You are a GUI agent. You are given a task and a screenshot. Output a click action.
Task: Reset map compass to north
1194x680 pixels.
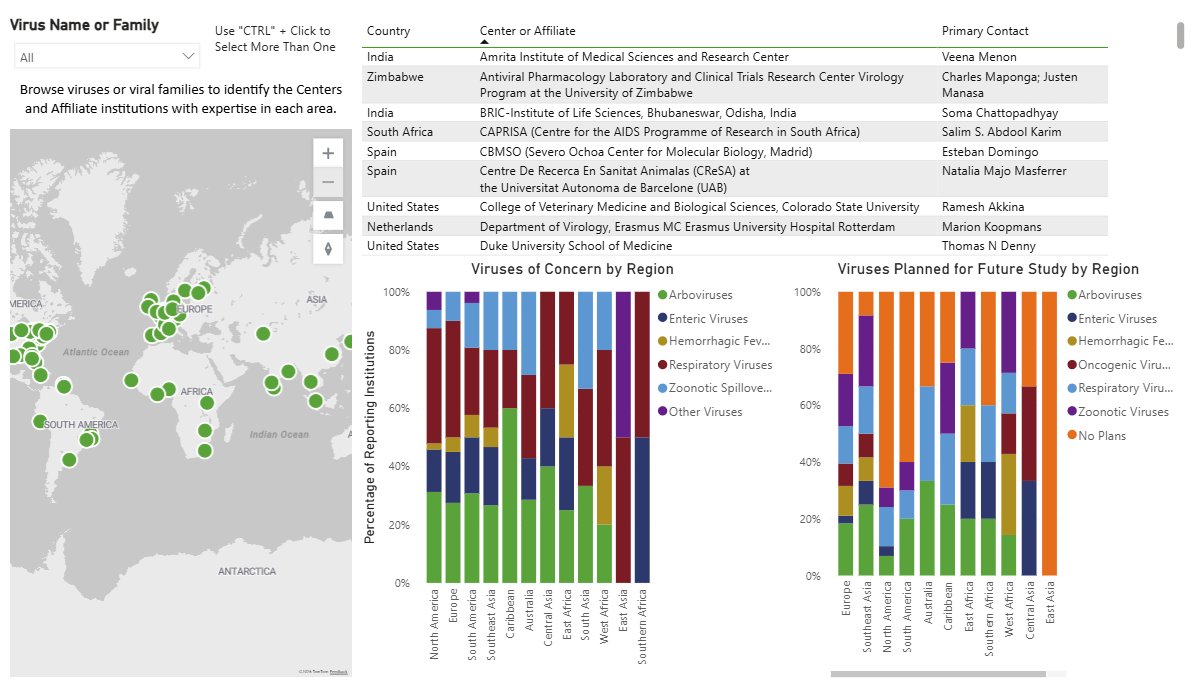[x=328, y=249]
